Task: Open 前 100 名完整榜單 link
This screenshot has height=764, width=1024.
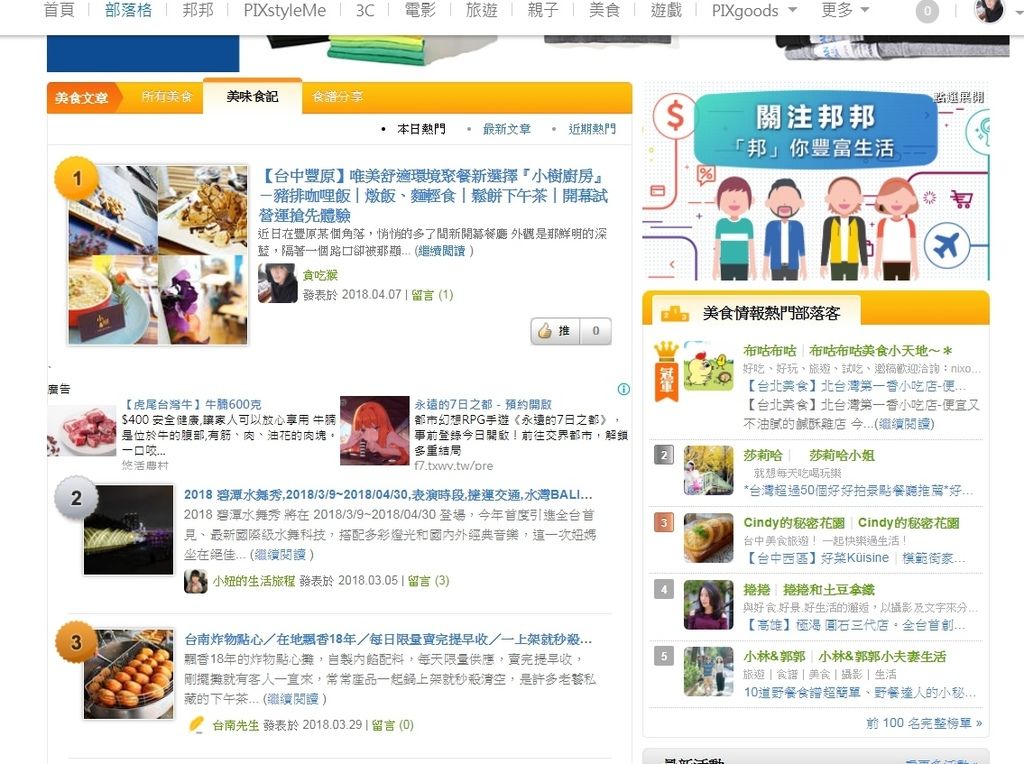Action: point(924,723)
